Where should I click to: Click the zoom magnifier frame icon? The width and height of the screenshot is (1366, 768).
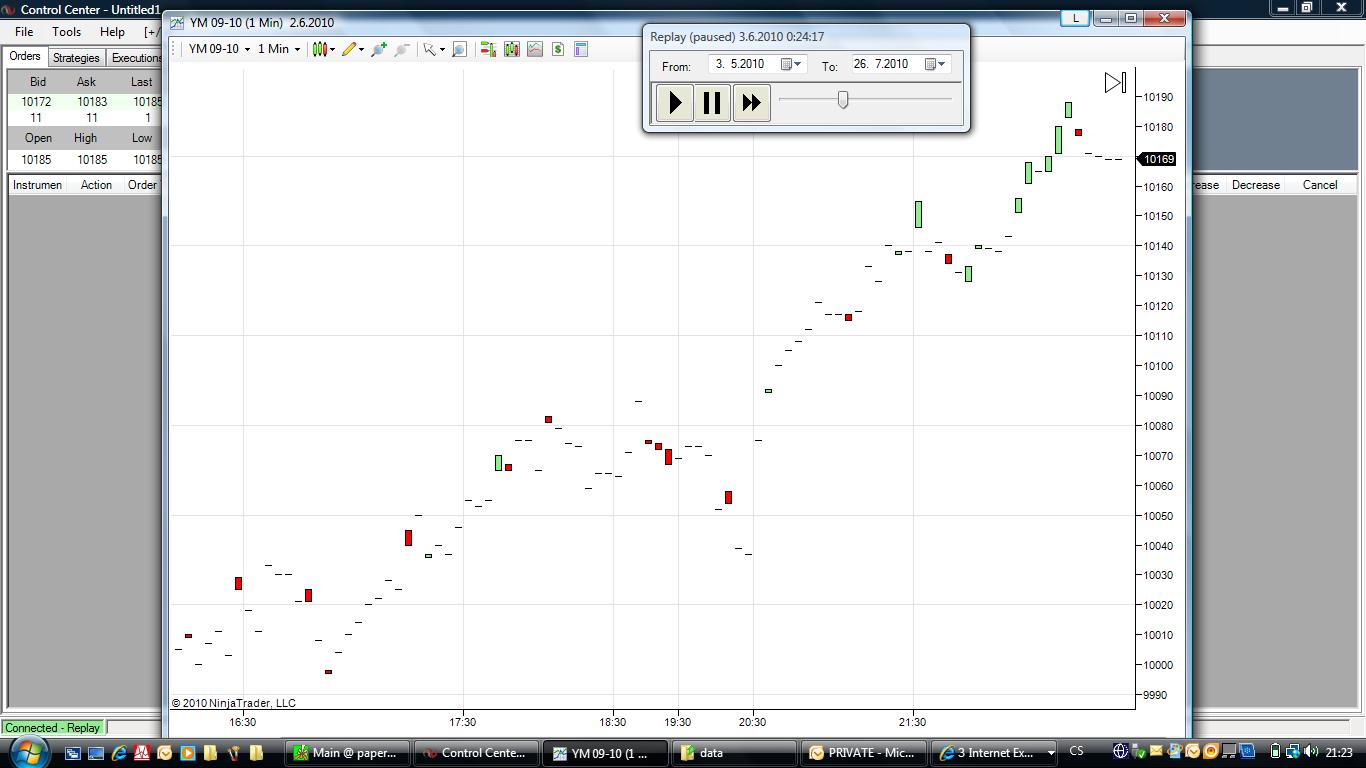[459, 49]
